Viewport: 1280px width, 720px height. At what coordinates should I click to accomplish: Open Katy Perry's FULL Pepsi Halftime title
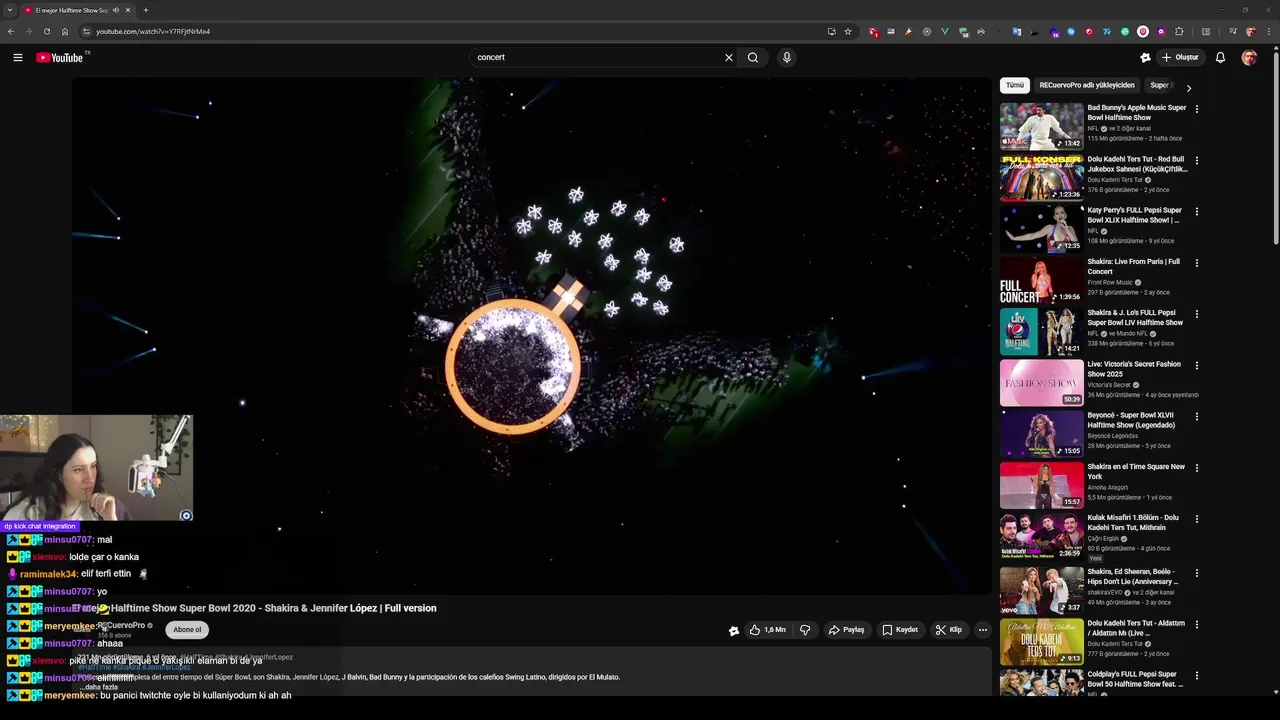tap(1136, 215)
